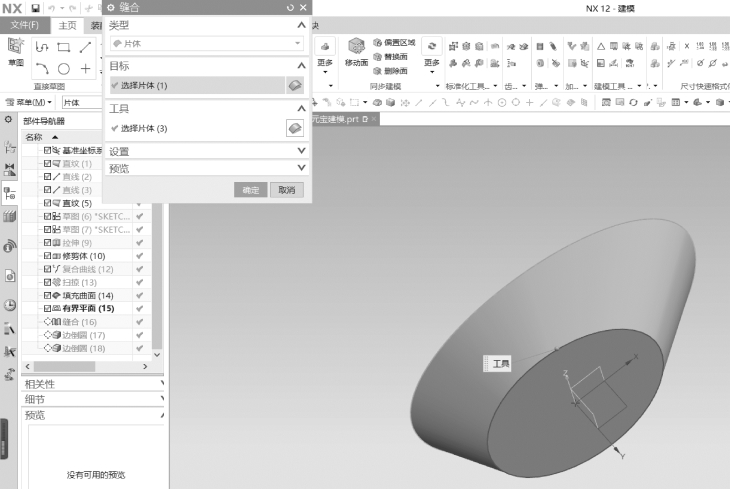Expand the 设置 section in dialog
The width and height of the screenshot is (730, 489).
pyautogui.click(x=205, y=151)
